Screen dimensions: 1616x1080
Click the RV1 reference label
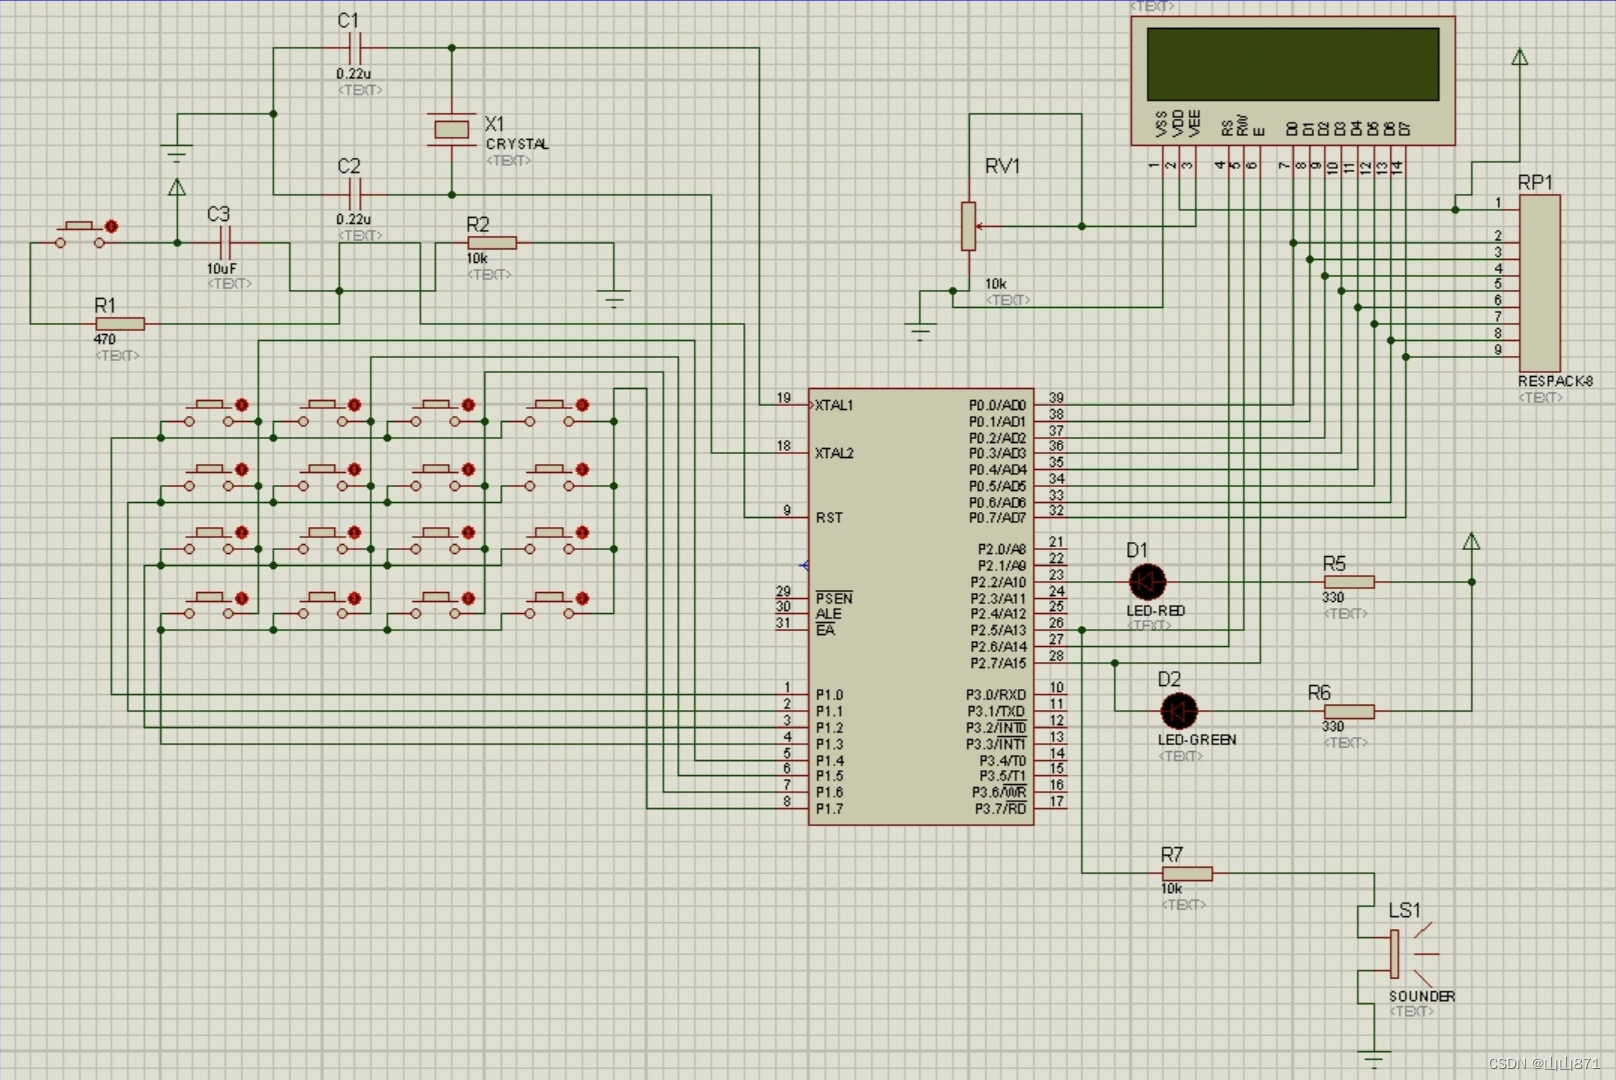(1003, 166)
